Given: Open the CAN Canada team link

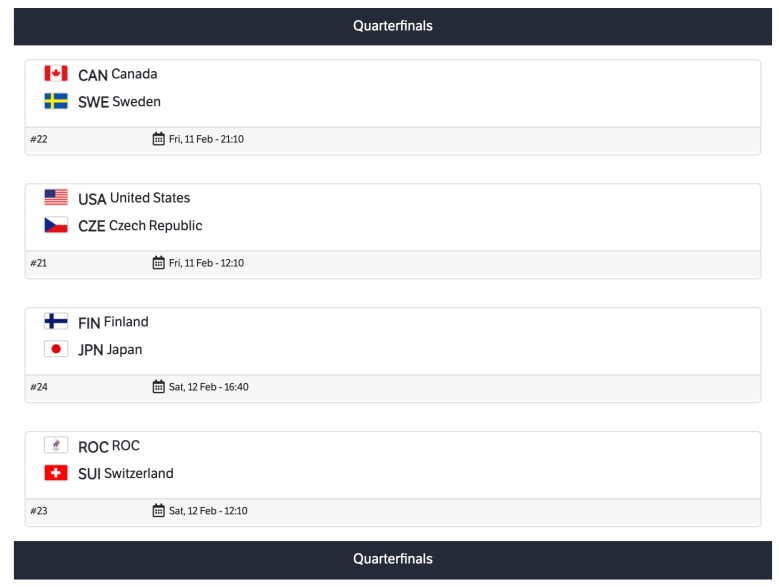Looking at the screenshot, I should click(117, 75).
